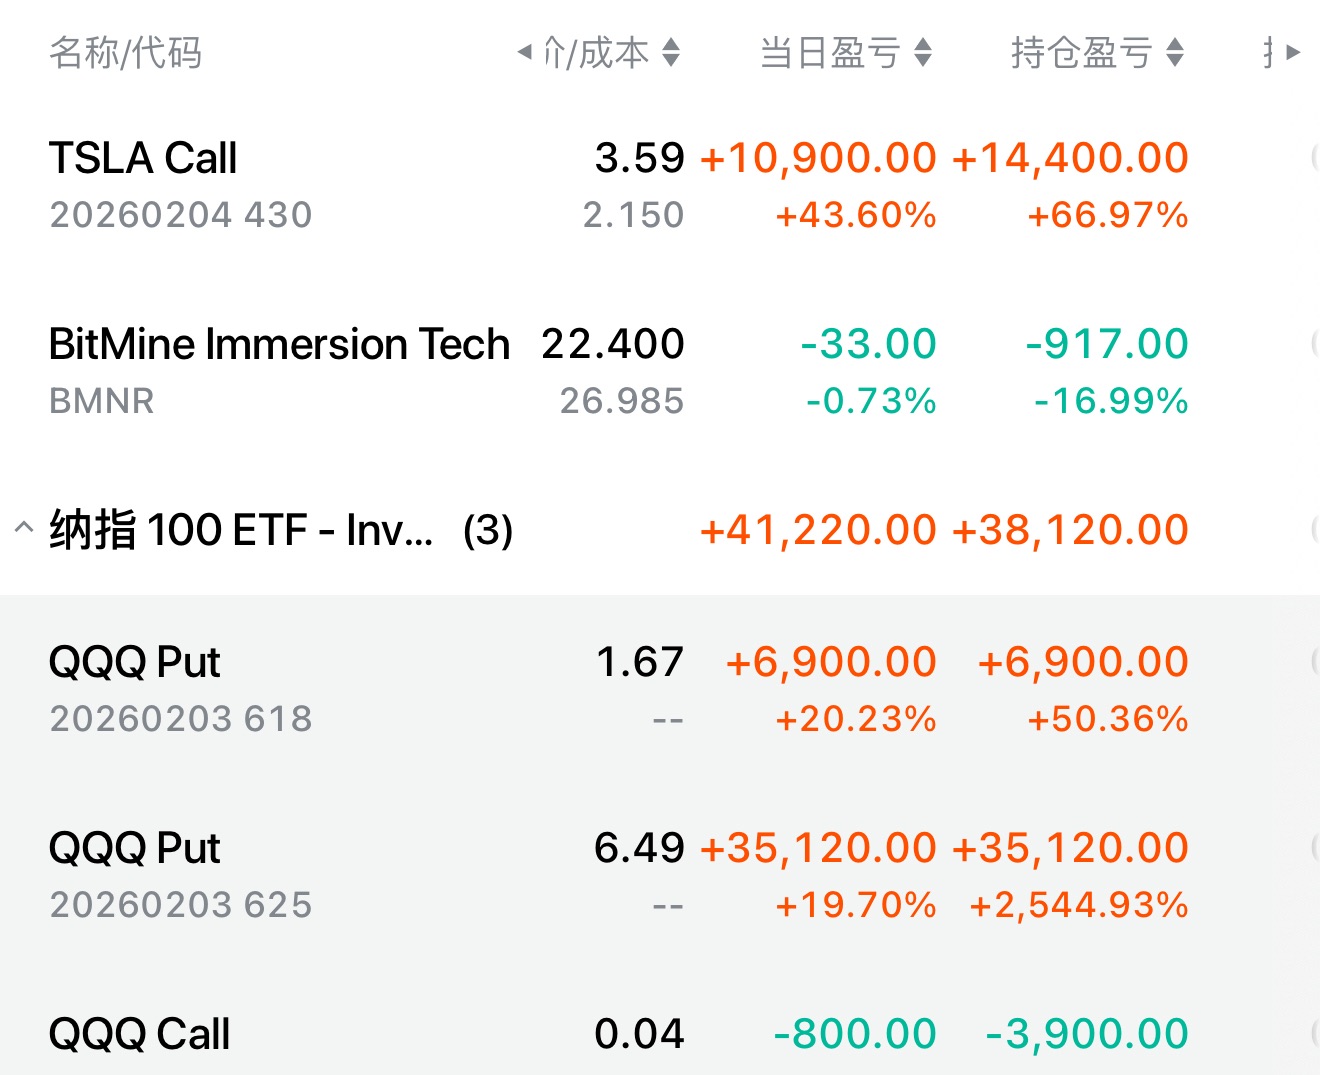
Task: Click the 持仓盈亏 sort arrows icon
Action: click(1175, 53)
